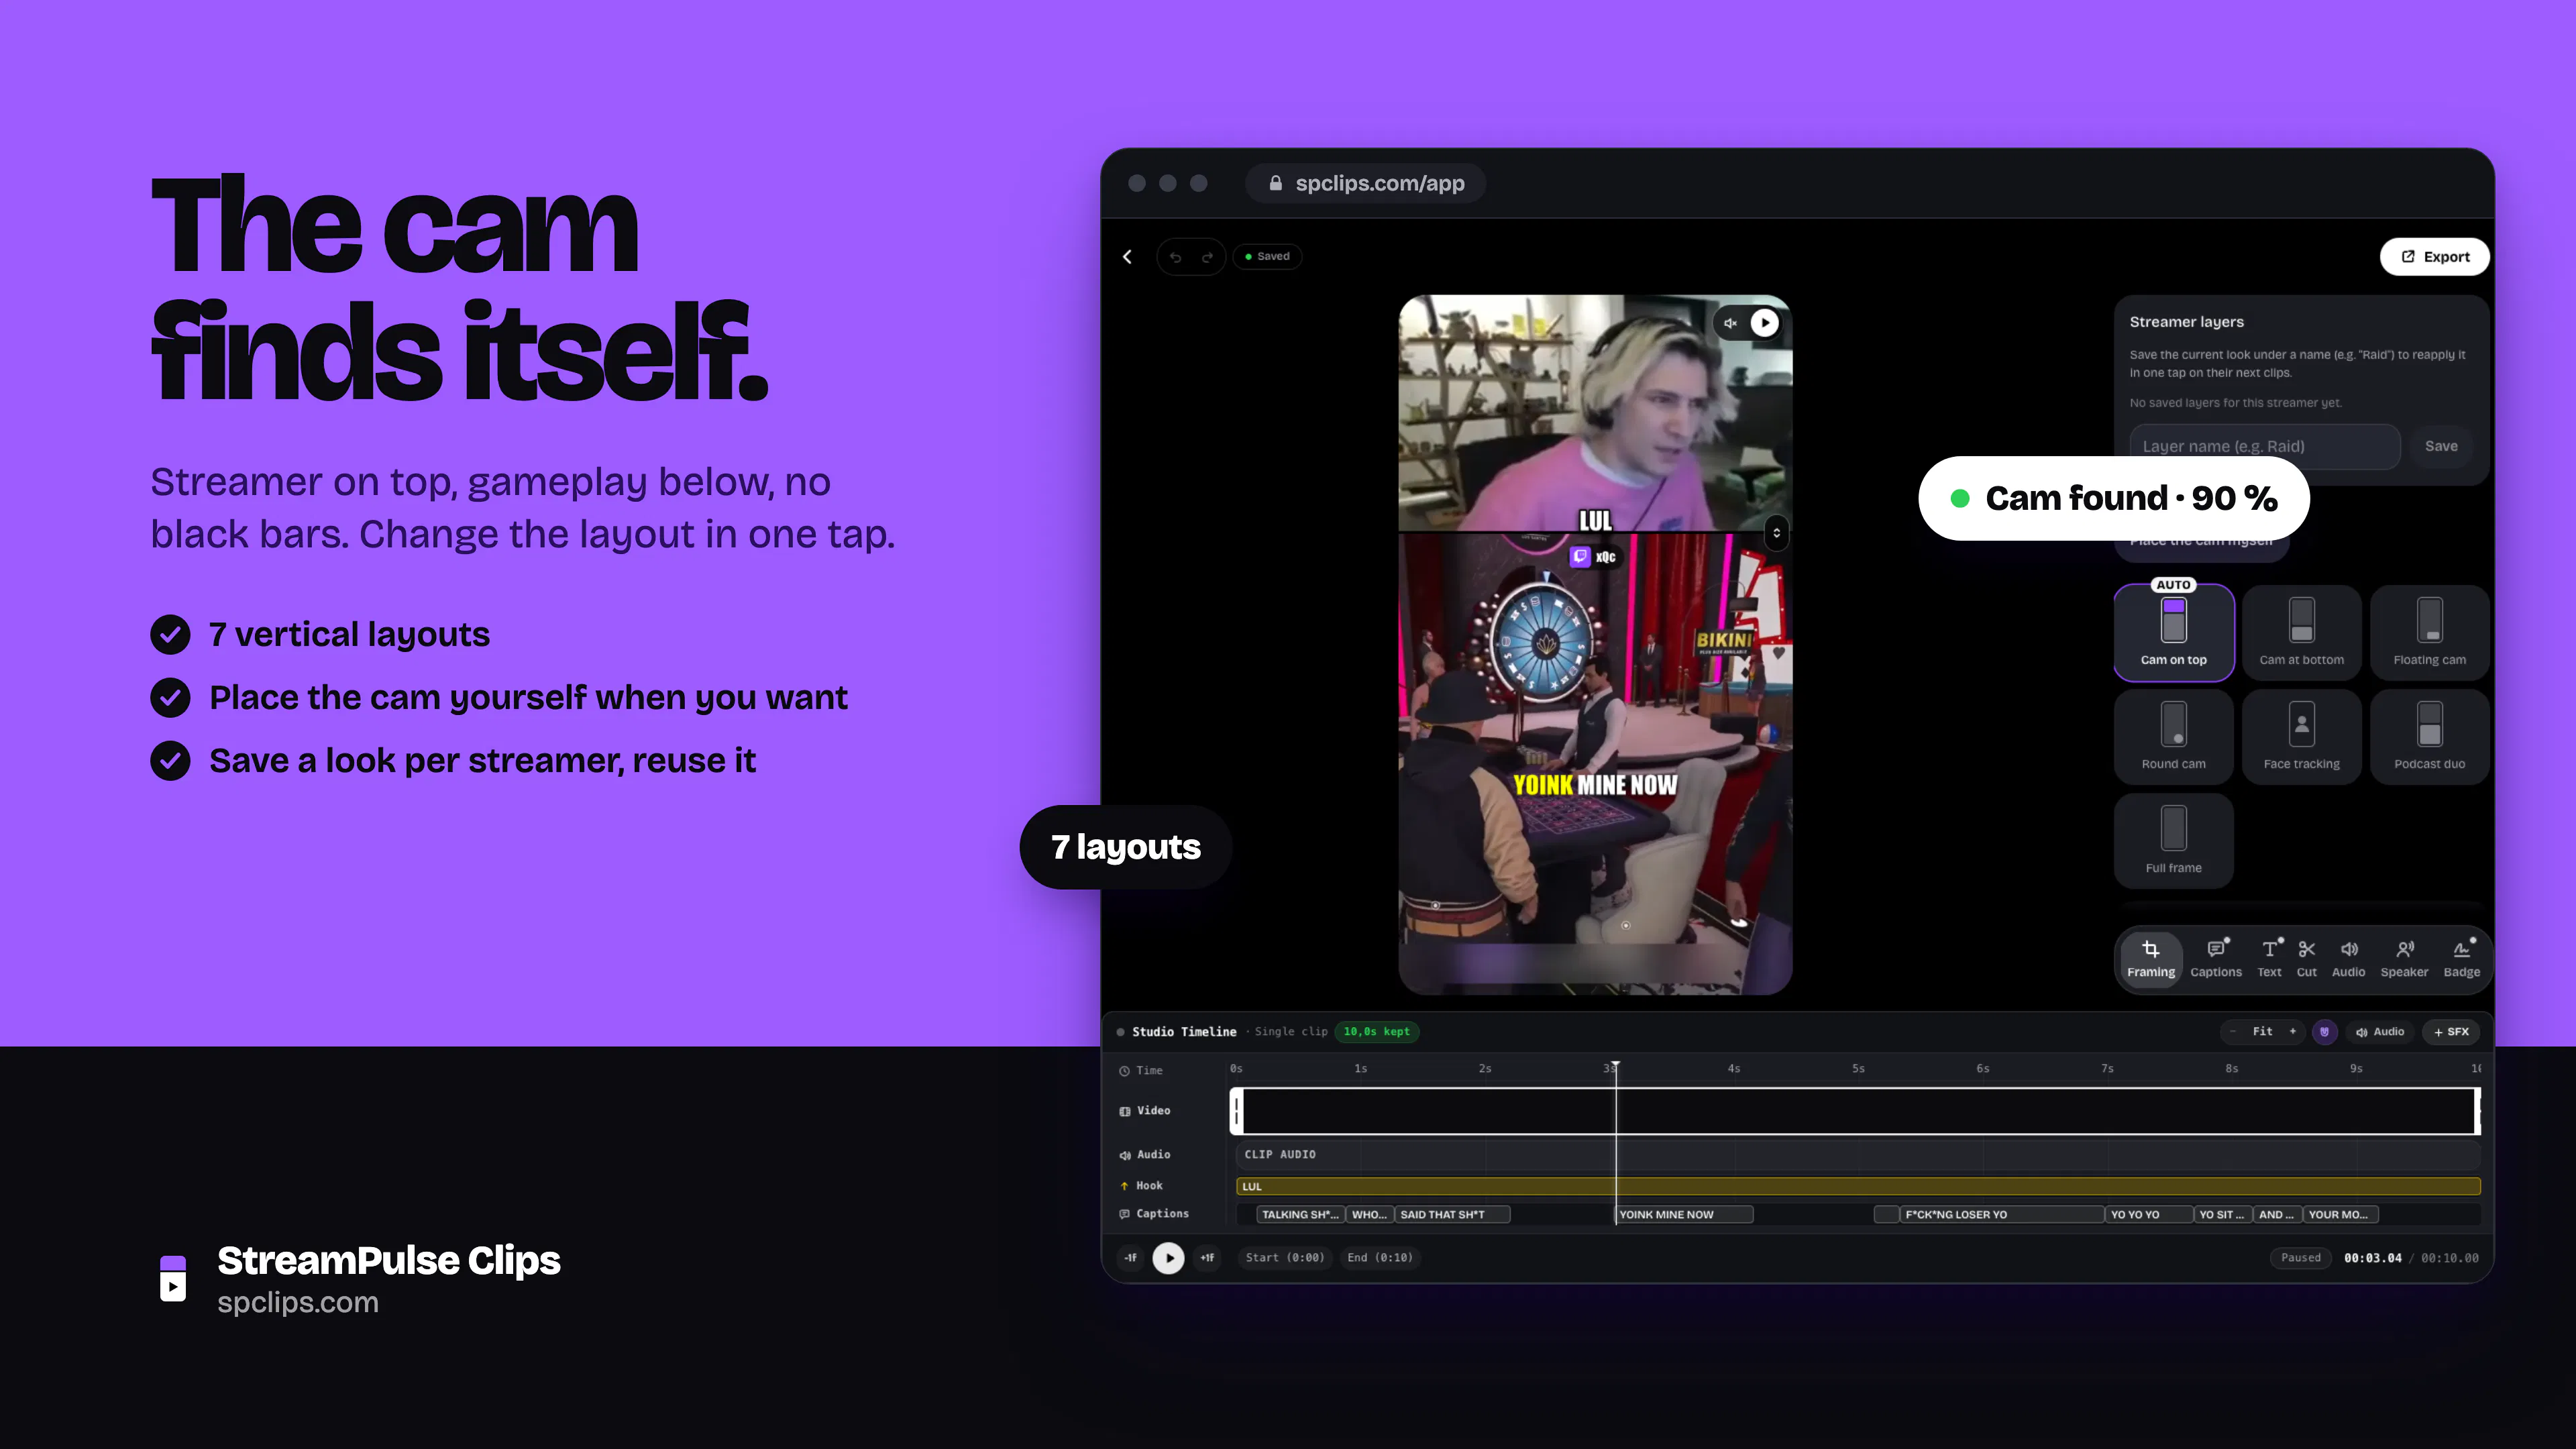This screenshot has height=1449, width=2576.
Task: Open the Speaker tab
Action: coord(2405,959)
